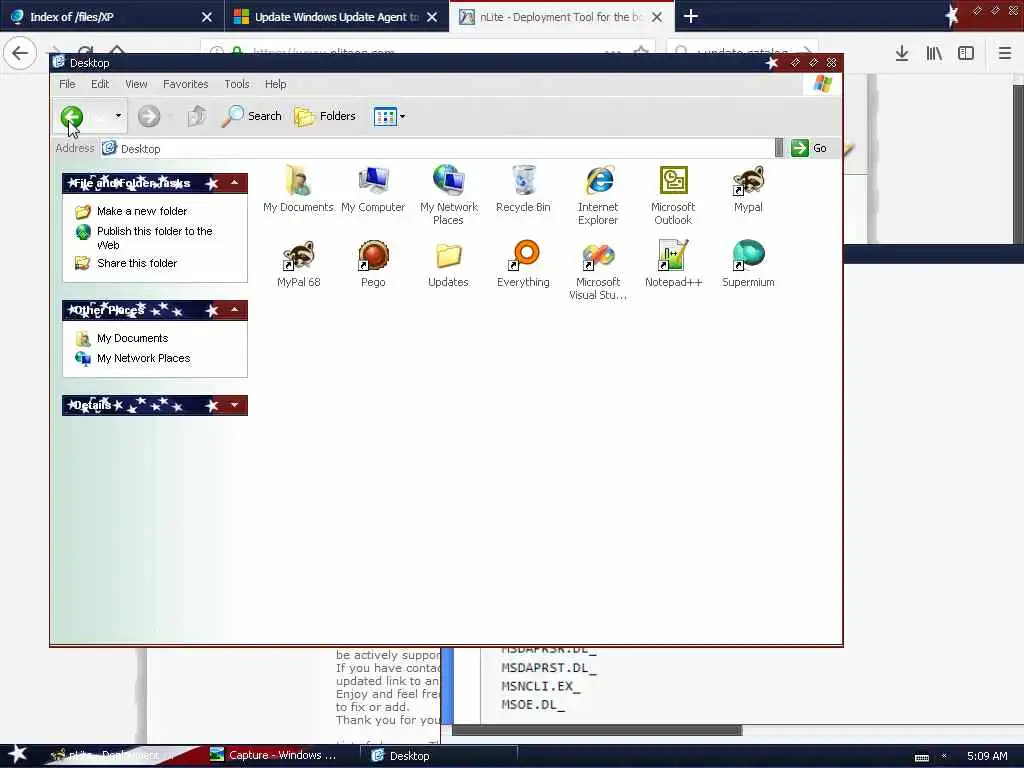Image resolution: width=1024 pixels, height=768 pixels.
Task: Select the Updates folder icon
Action: (x=448, y=264)
